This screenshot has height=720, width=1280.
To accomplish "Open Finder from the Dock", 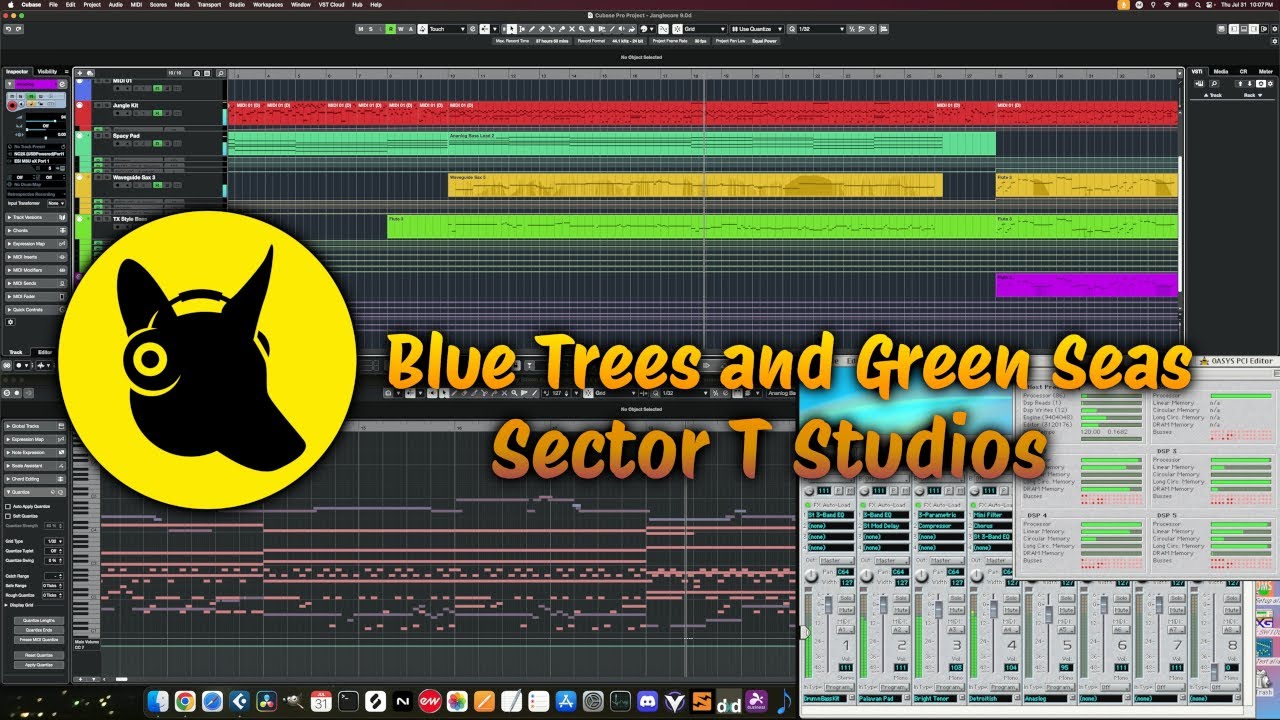I will pos(158,702).
